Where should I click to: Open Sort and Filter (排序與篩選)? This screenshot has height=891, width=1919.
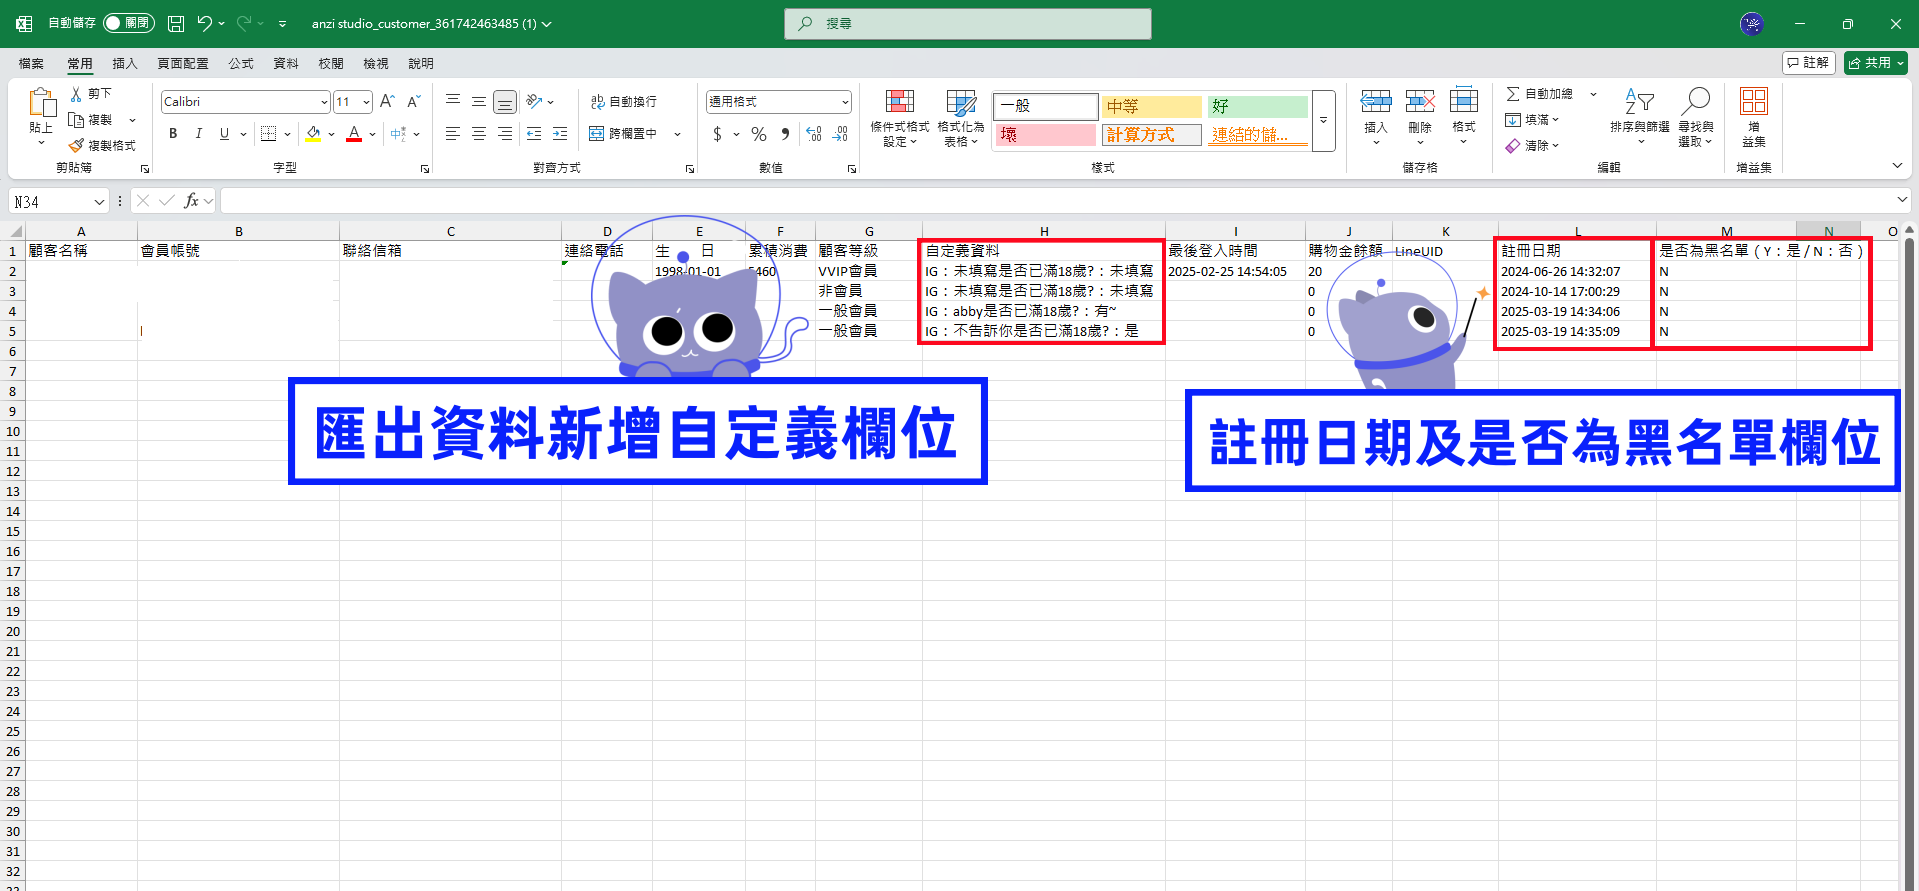pos(1640,115)
